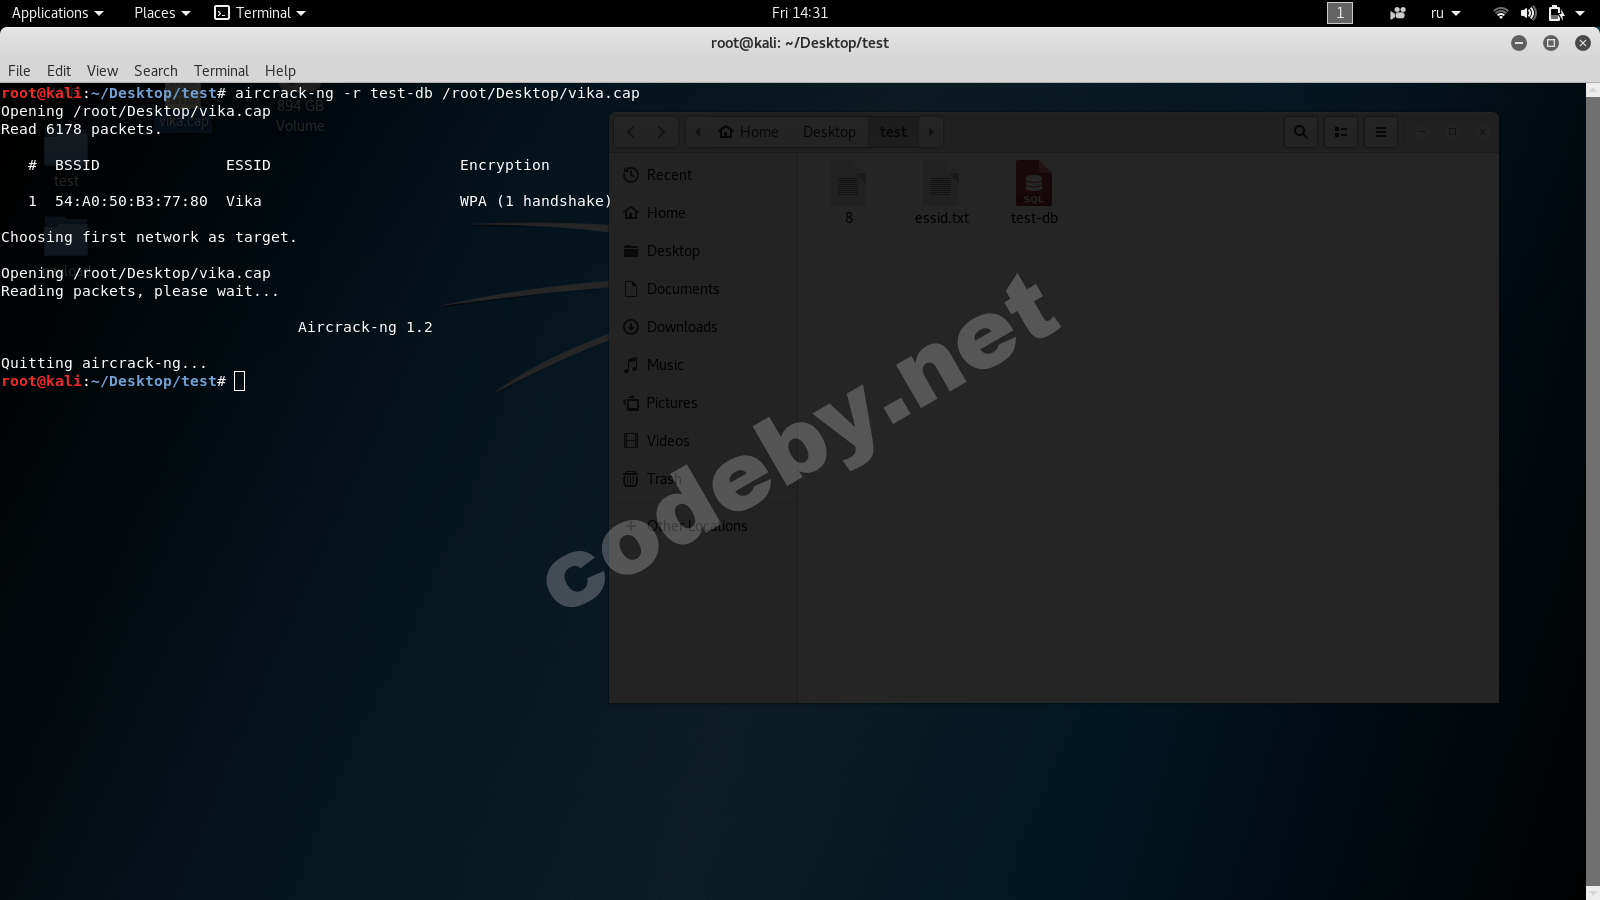This screenshot has height=900, width=1600.
Task: Click Home in the file manager path bar
Action: [749, 132]
